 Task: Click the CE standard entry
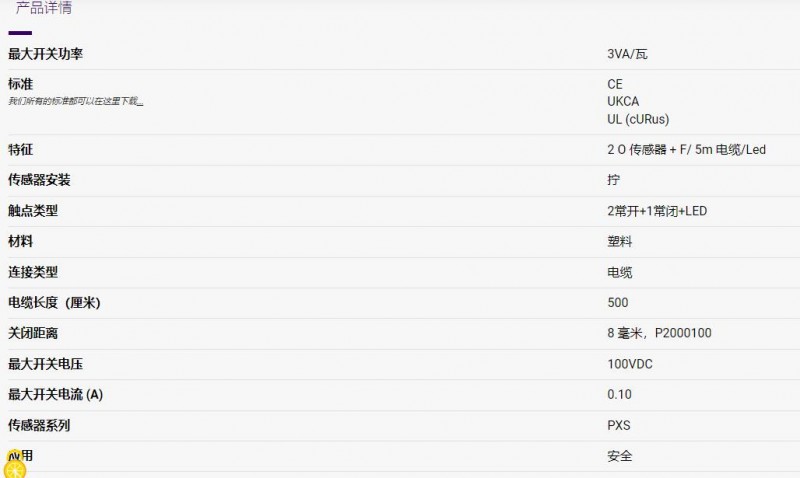pyautogui.click(x=615, y=84)
